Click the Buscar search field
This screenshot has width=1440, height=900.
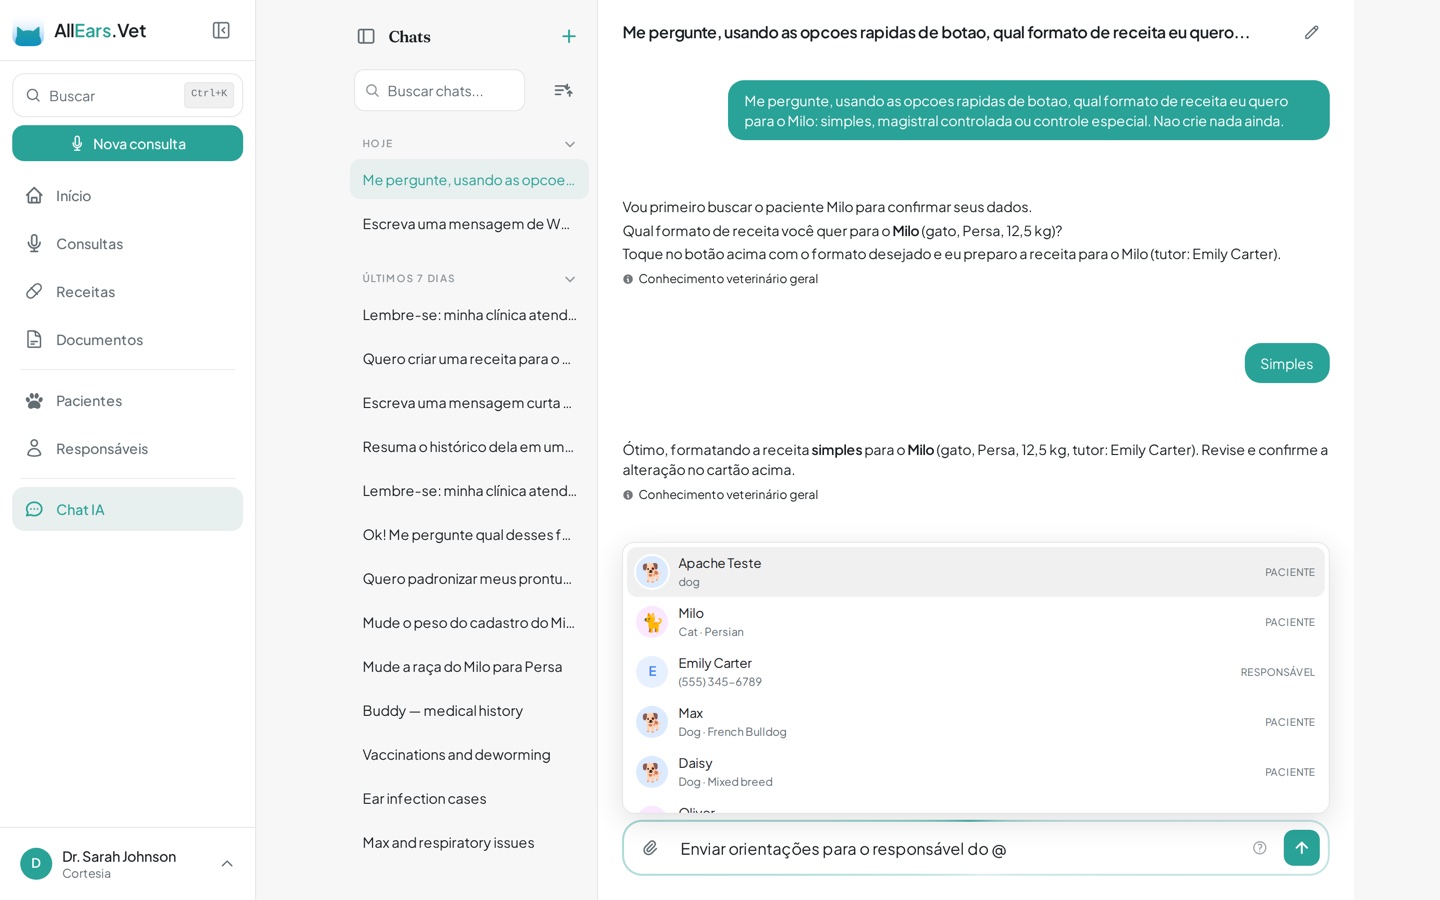click(127, 95)
